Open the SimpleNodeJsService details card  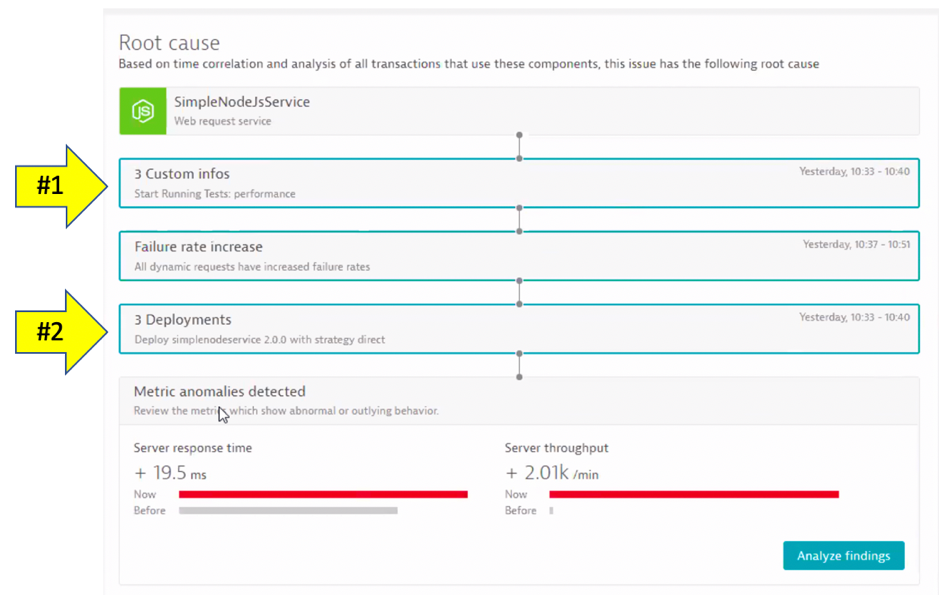(400, 110)
